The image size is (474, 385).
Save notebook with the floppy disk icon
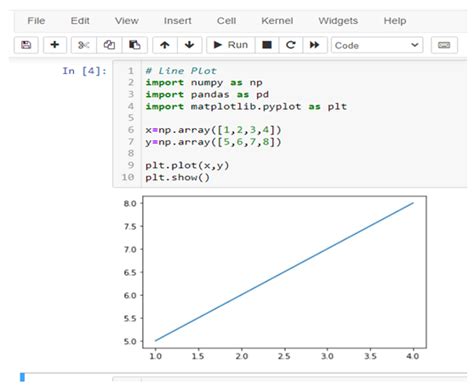tap(26, 45)
